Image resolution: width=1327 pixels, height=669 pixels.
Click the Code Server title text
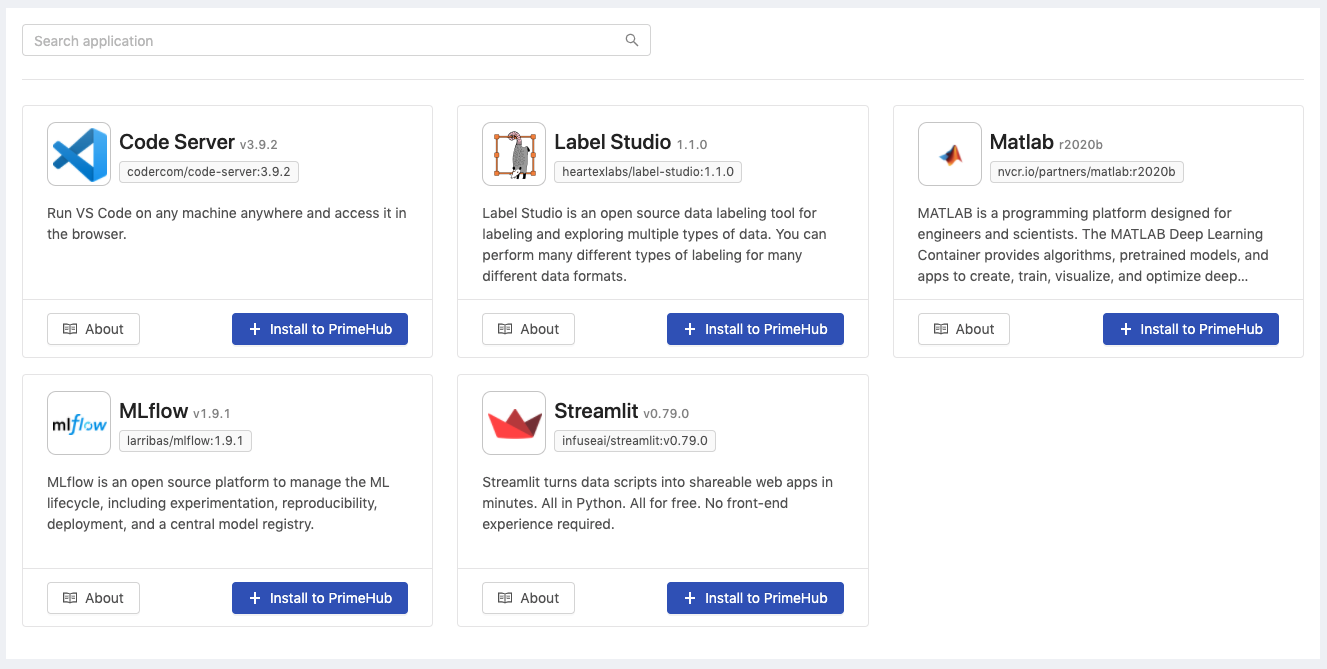coord(177,142)
